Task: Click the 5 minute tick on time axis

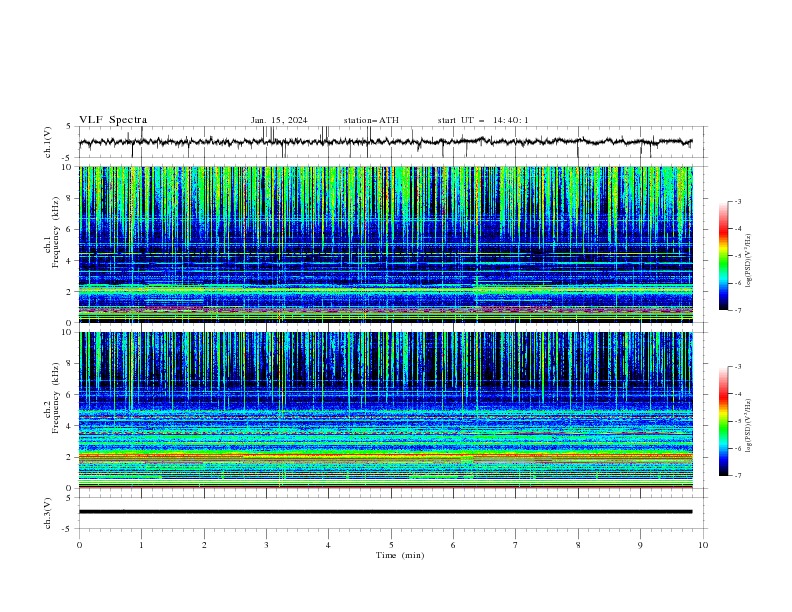Action: click(x=391, y=545)
